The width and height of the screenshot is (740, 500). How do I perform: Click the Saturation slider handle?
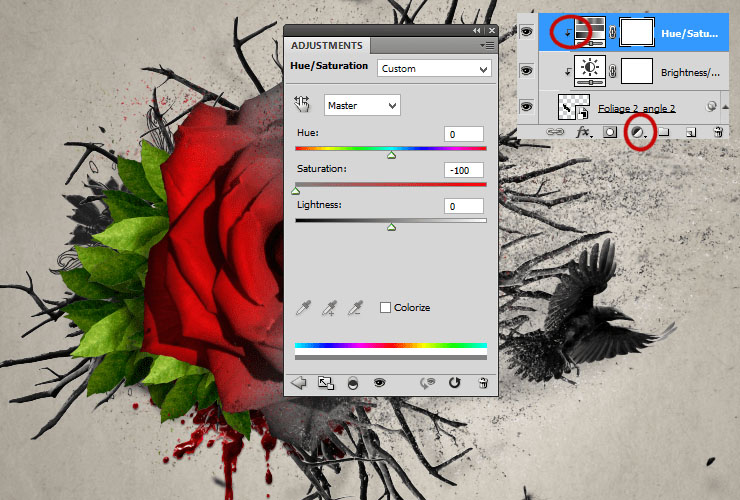pyautogui.click(x=295, y=191)
